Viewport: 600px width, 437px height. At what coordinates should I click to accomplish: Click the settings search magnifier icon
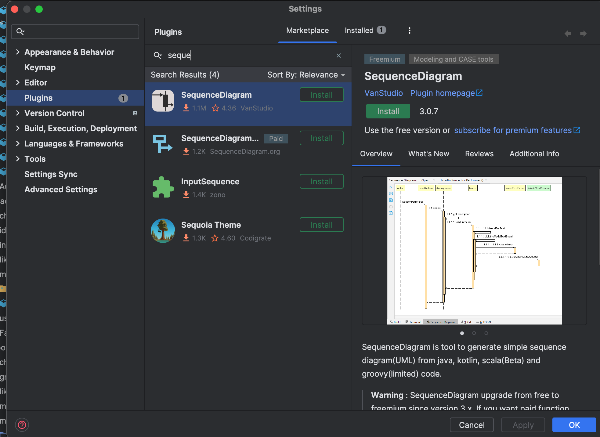pyautogui.click(x=20, y=31)
